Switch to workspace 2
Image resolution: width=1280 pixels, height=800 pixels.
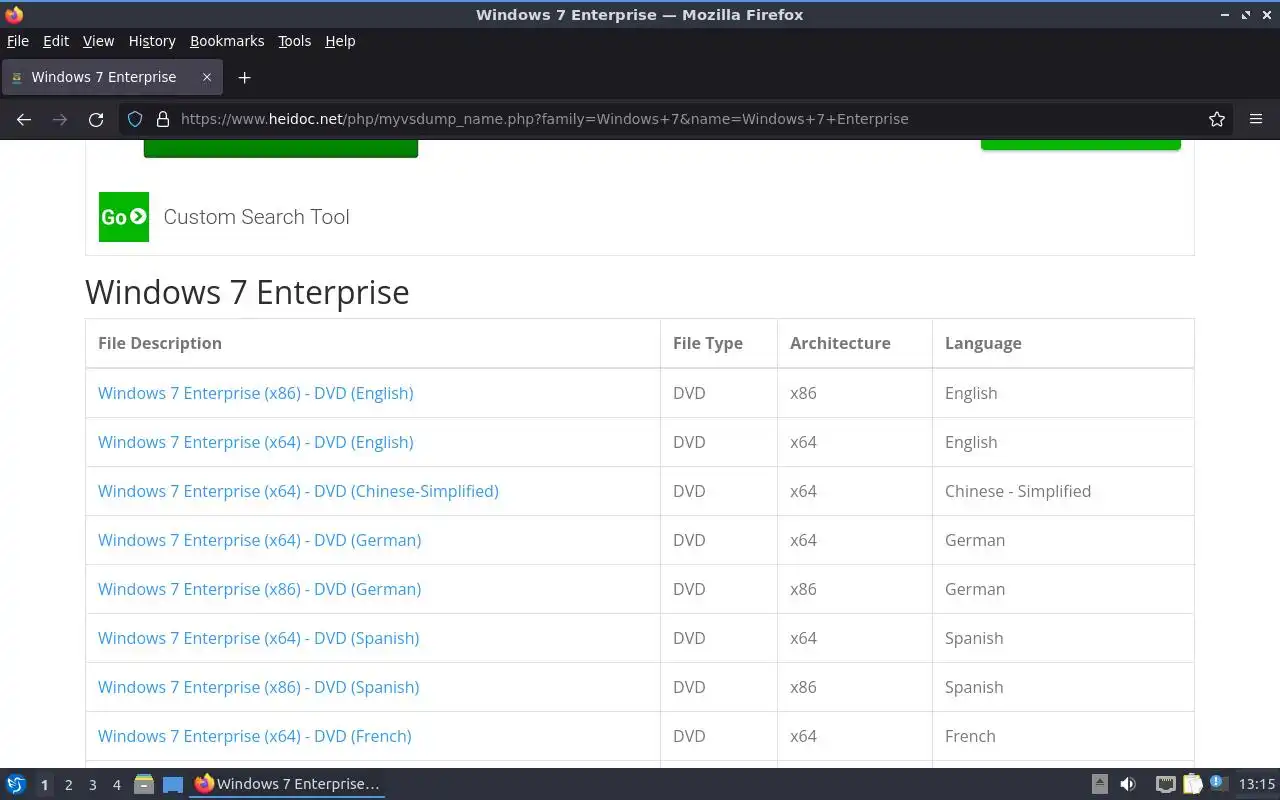tap(68, 785)
